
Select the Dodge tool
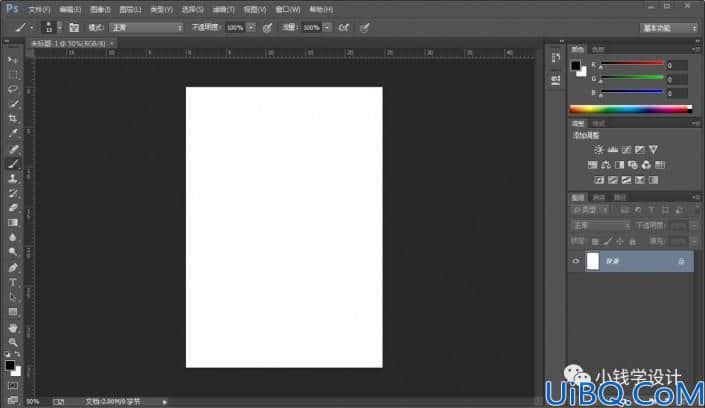[13, 252]
